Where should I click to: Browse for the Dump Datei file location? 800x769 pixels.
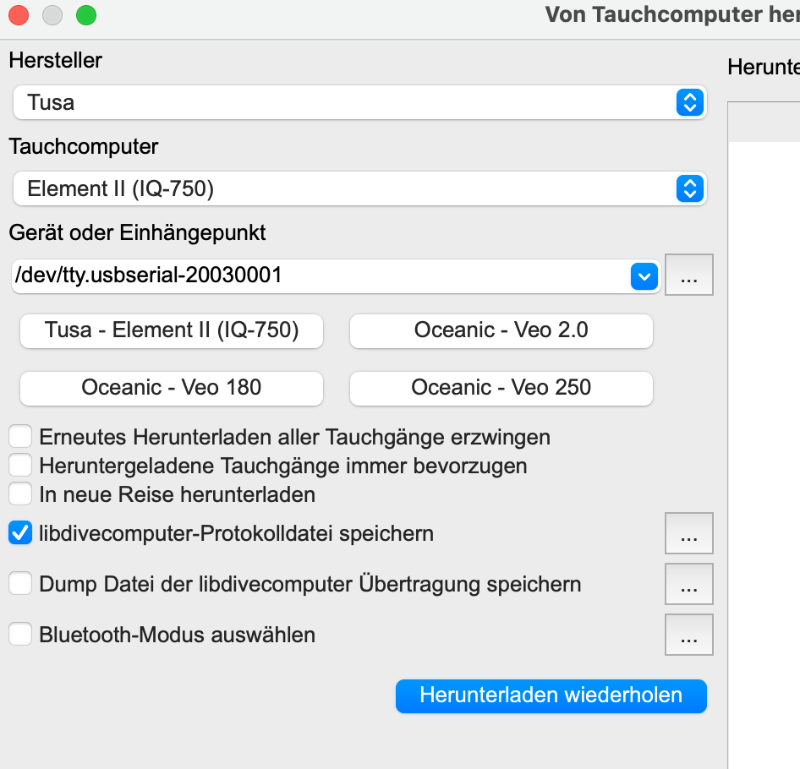click(689, 584)
